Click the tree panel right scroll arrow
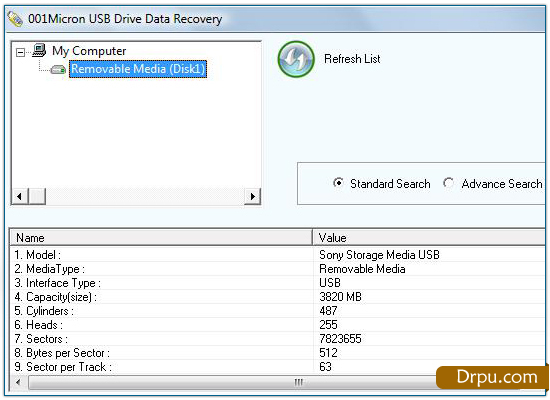 click(x=253, y=196)
